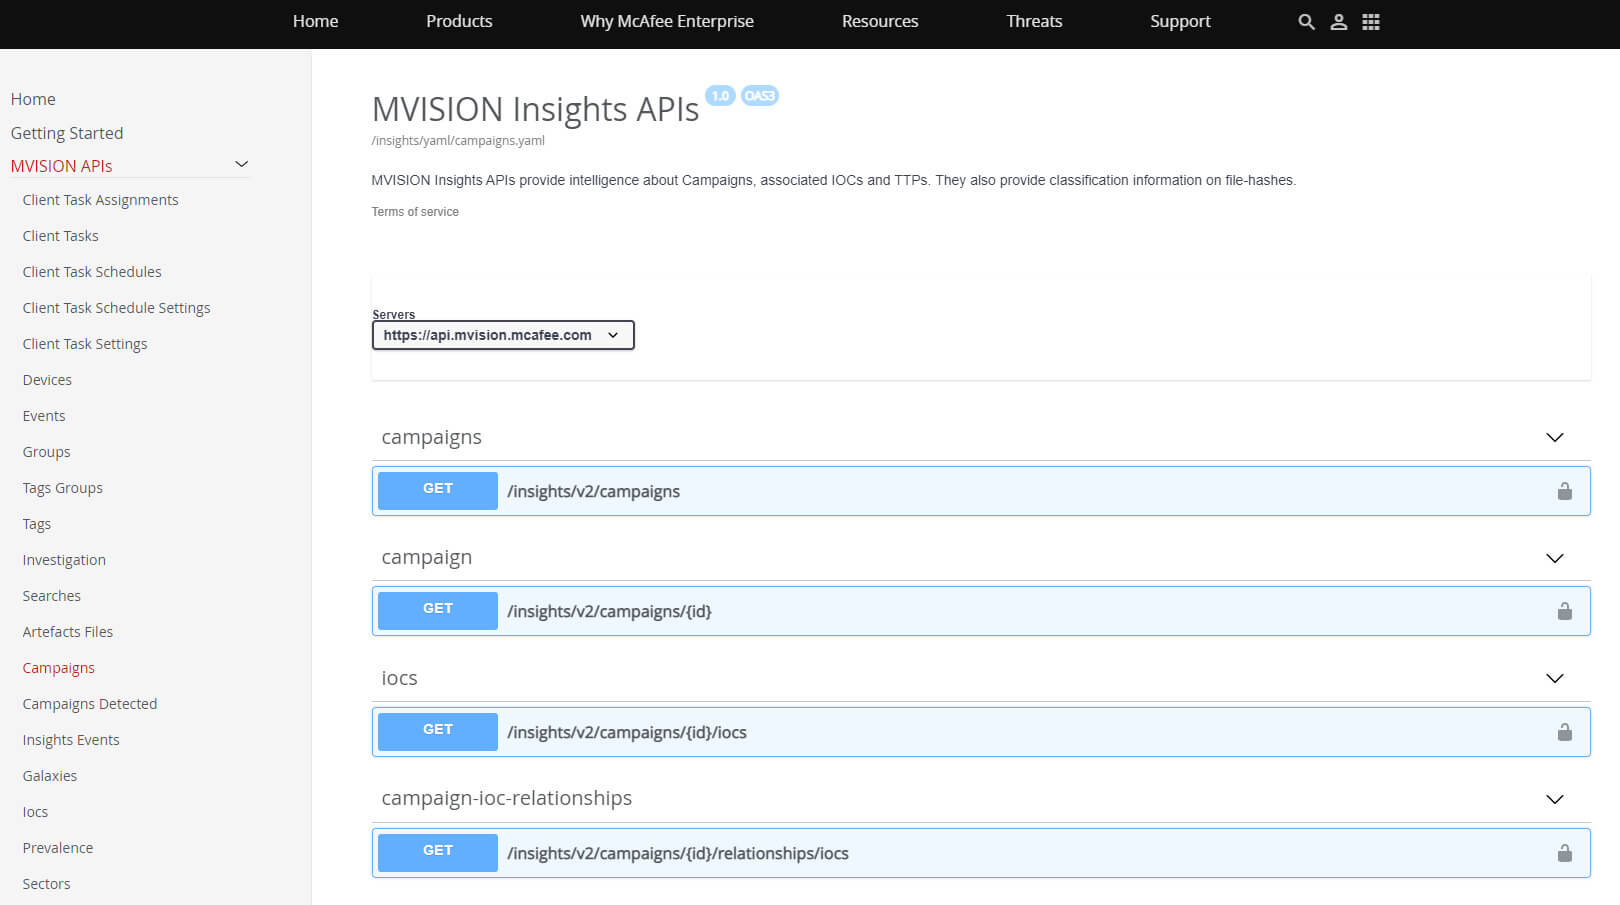Click lock icon on /insights/v2/campaigns endpoint
This screenshot has width=1620, height=905.
coord(1565,491)
